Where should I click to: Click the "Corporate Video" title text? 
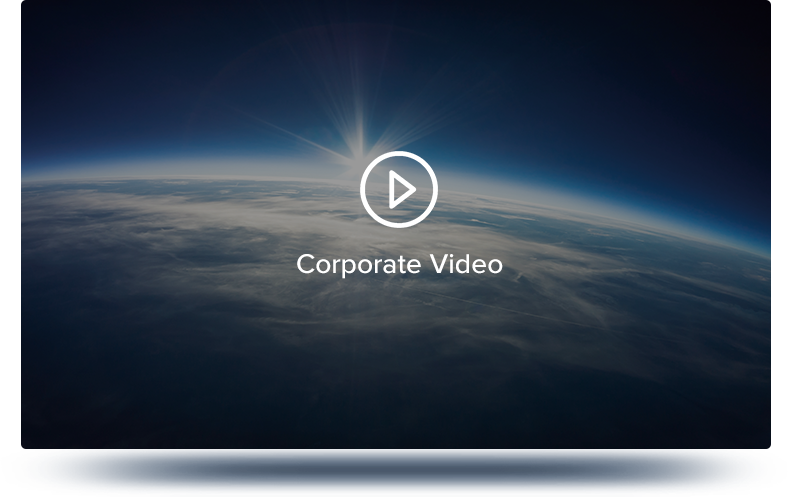coord(399,264)
